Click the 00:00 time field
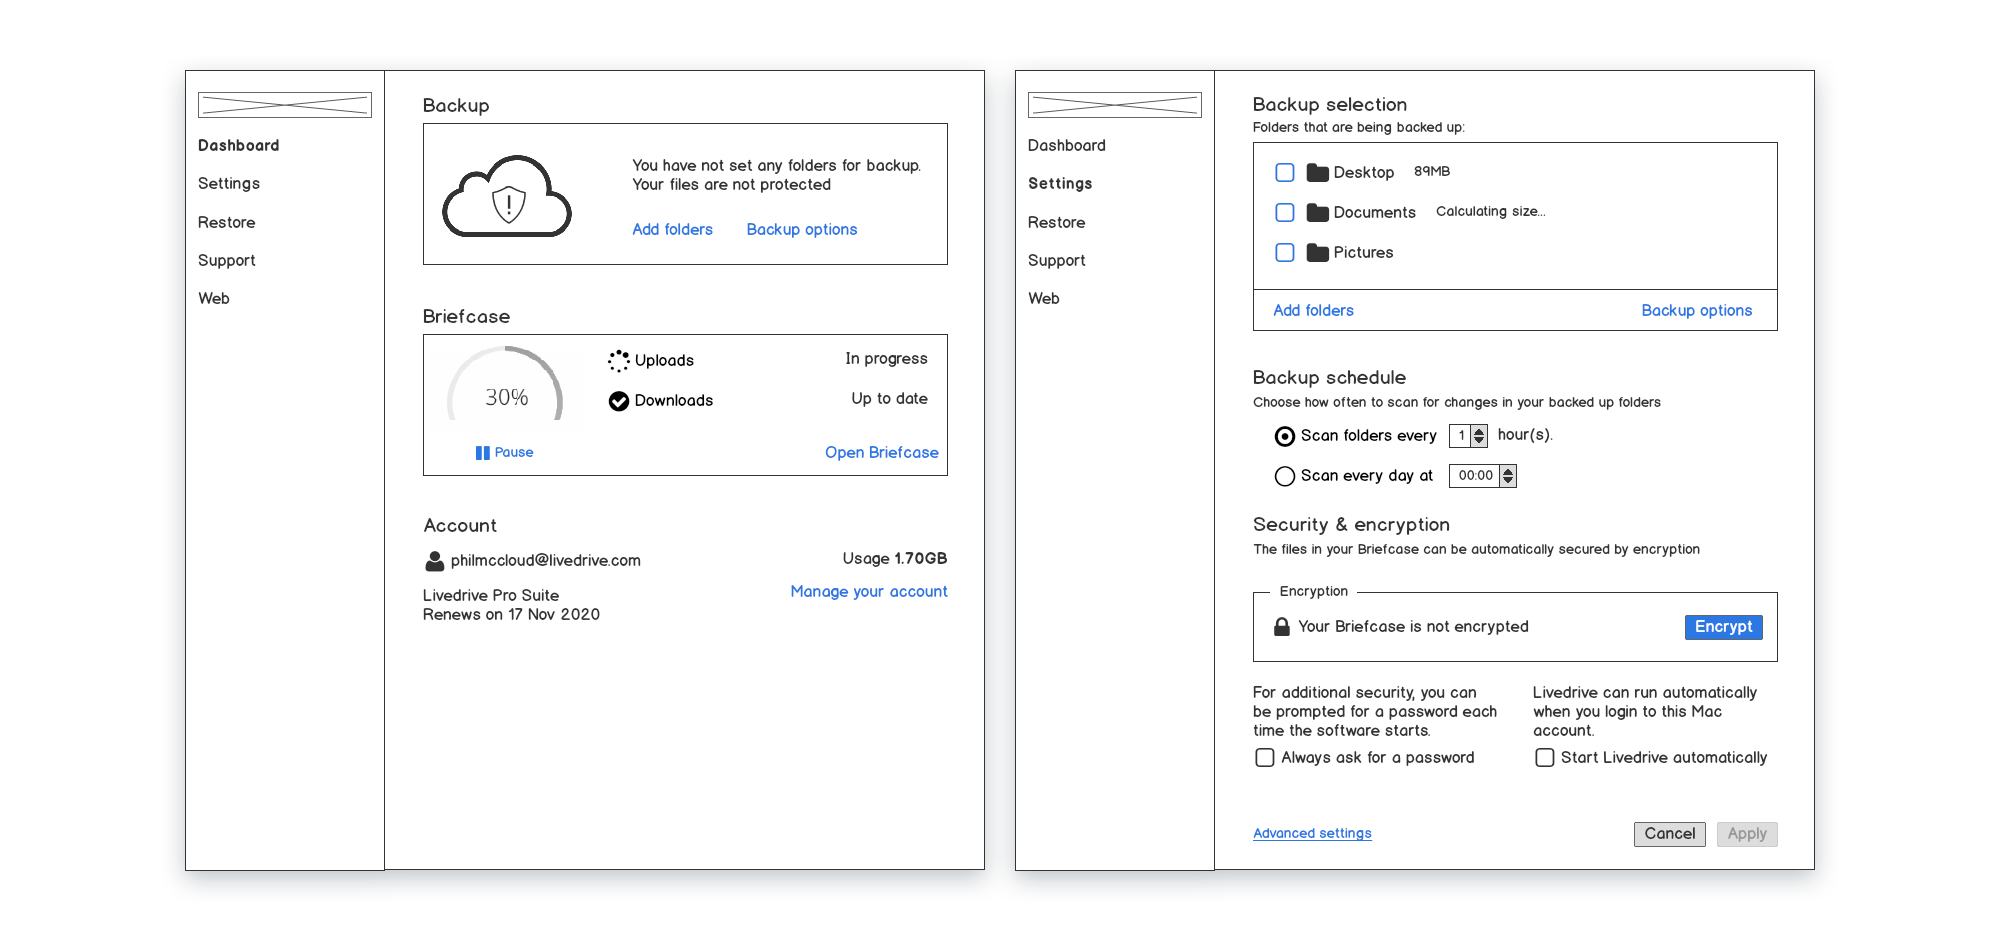The height and width of the screenshot is (940, 2000). [1475, 476]
